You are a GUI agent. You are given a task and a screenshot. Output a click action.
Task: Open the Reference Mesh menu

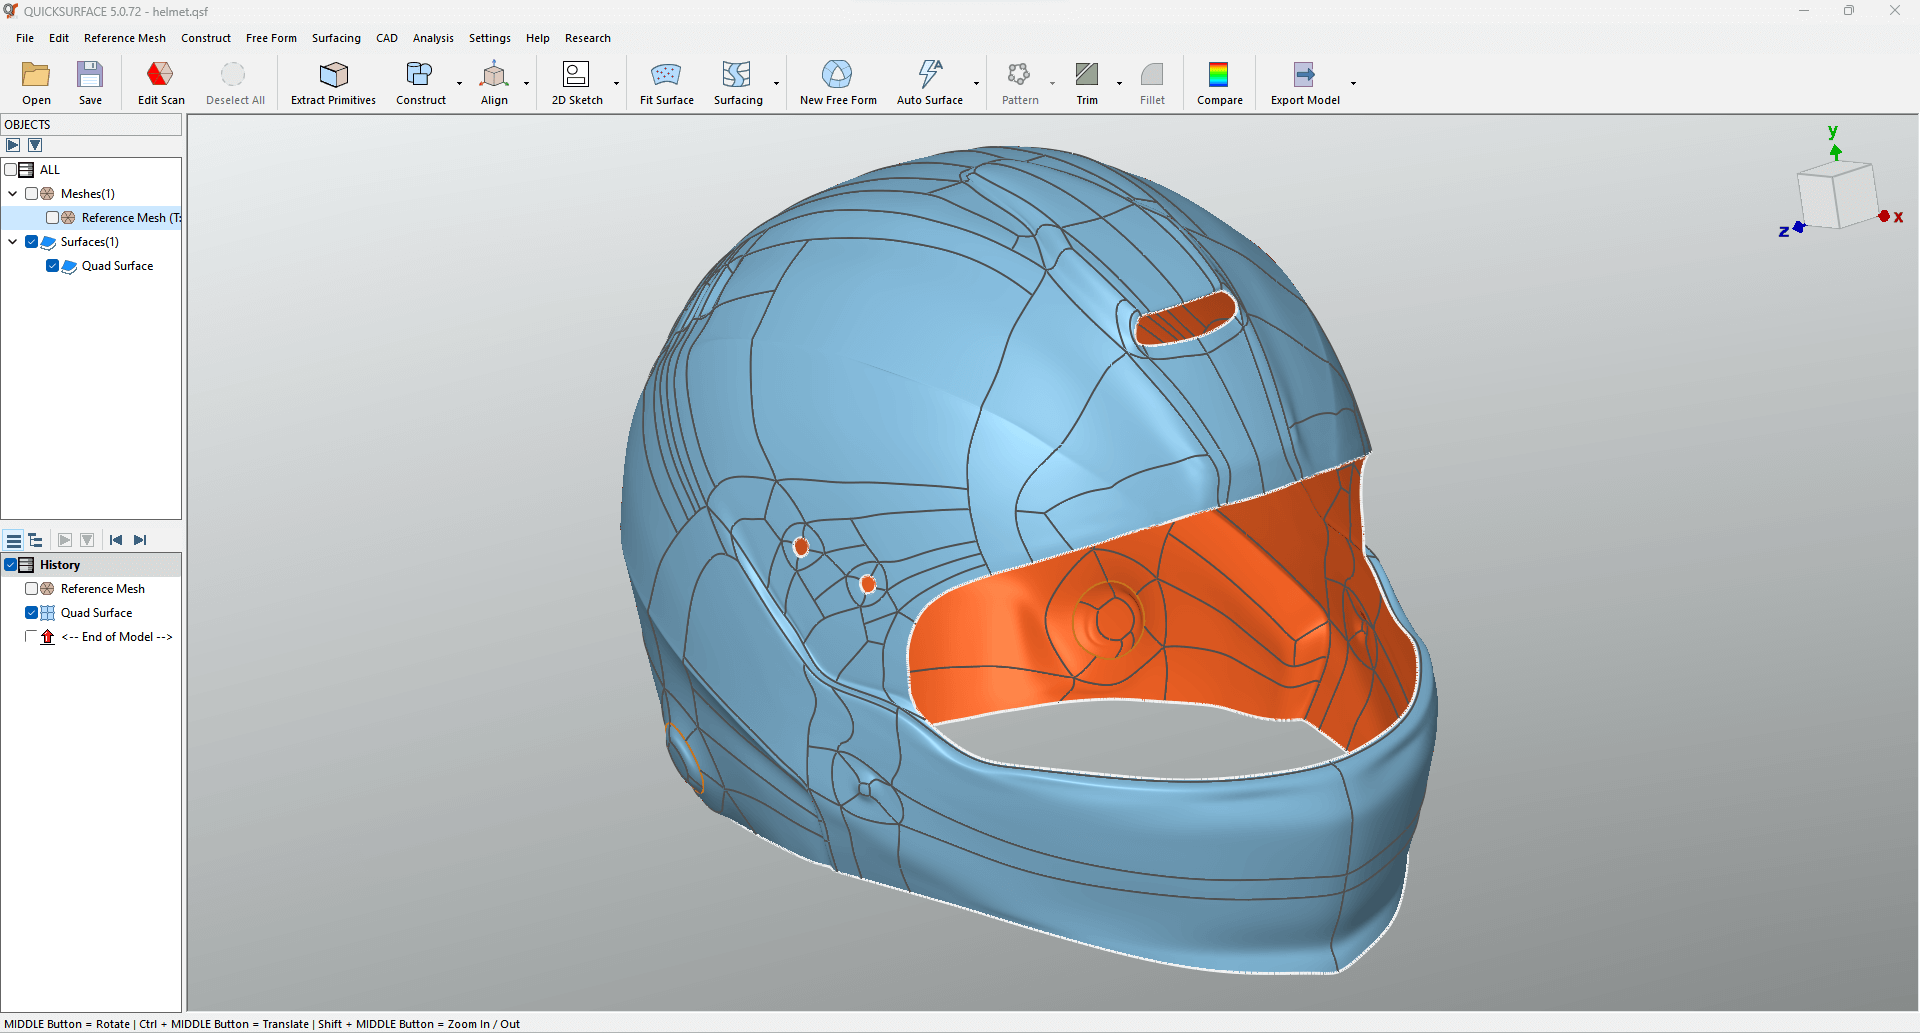(125, 38)
